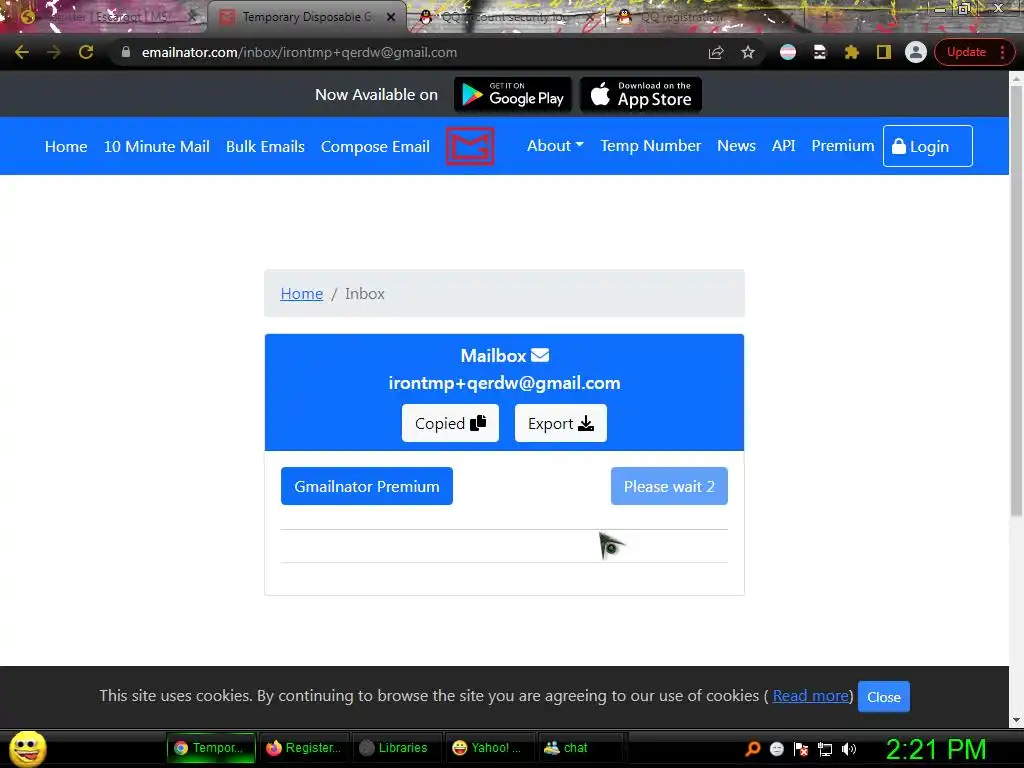
Task: Click the network tray icon
Action: [x=825, y=749]
